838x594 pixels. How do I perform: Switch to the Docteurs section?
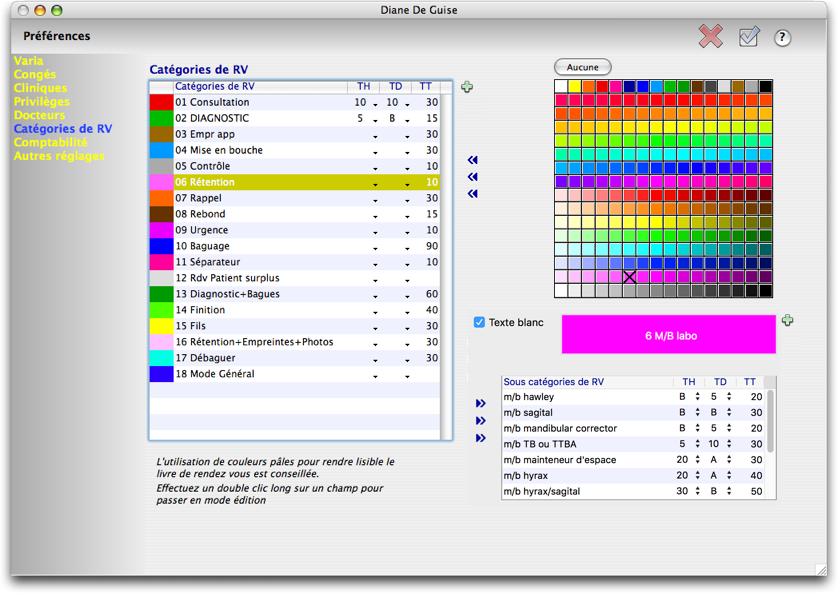point(40,115)
